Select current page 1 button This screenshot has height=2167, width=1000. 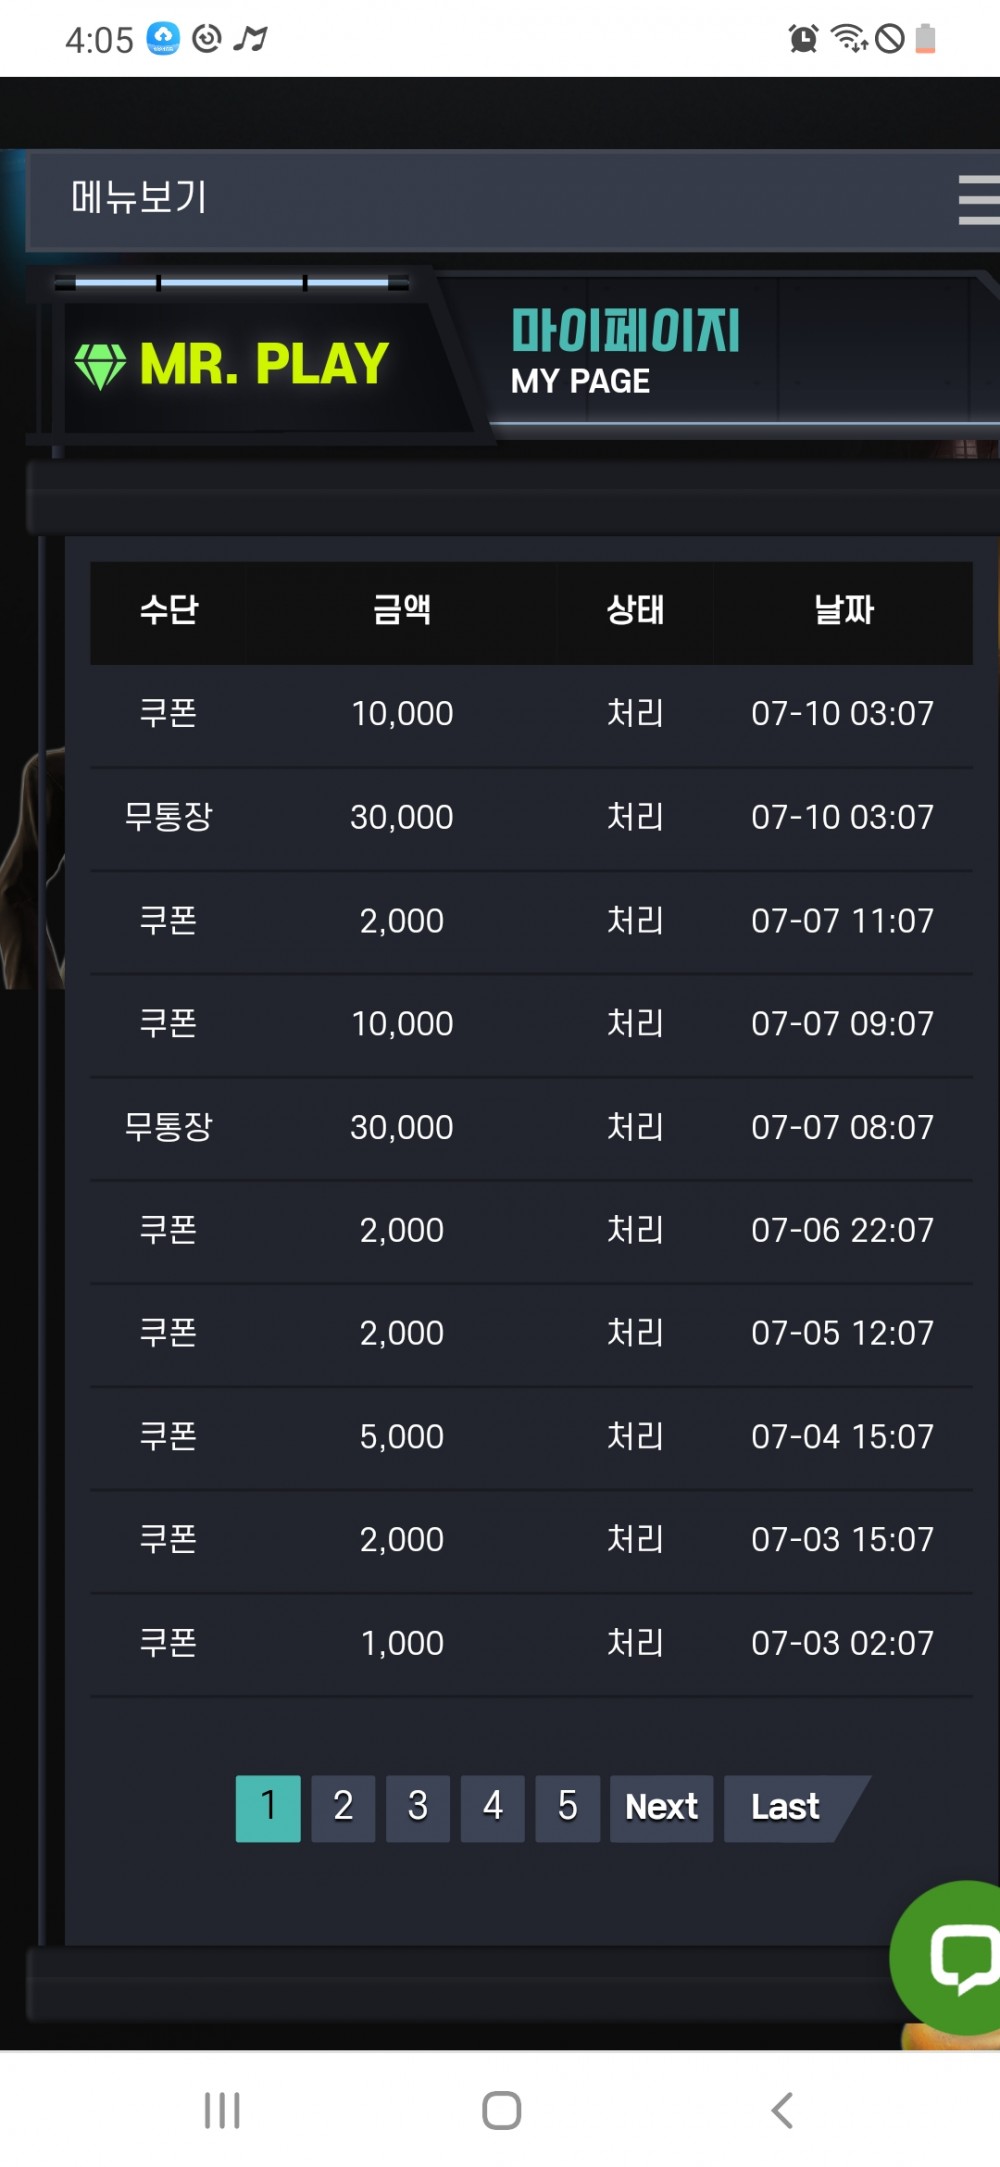[268, 1808]
